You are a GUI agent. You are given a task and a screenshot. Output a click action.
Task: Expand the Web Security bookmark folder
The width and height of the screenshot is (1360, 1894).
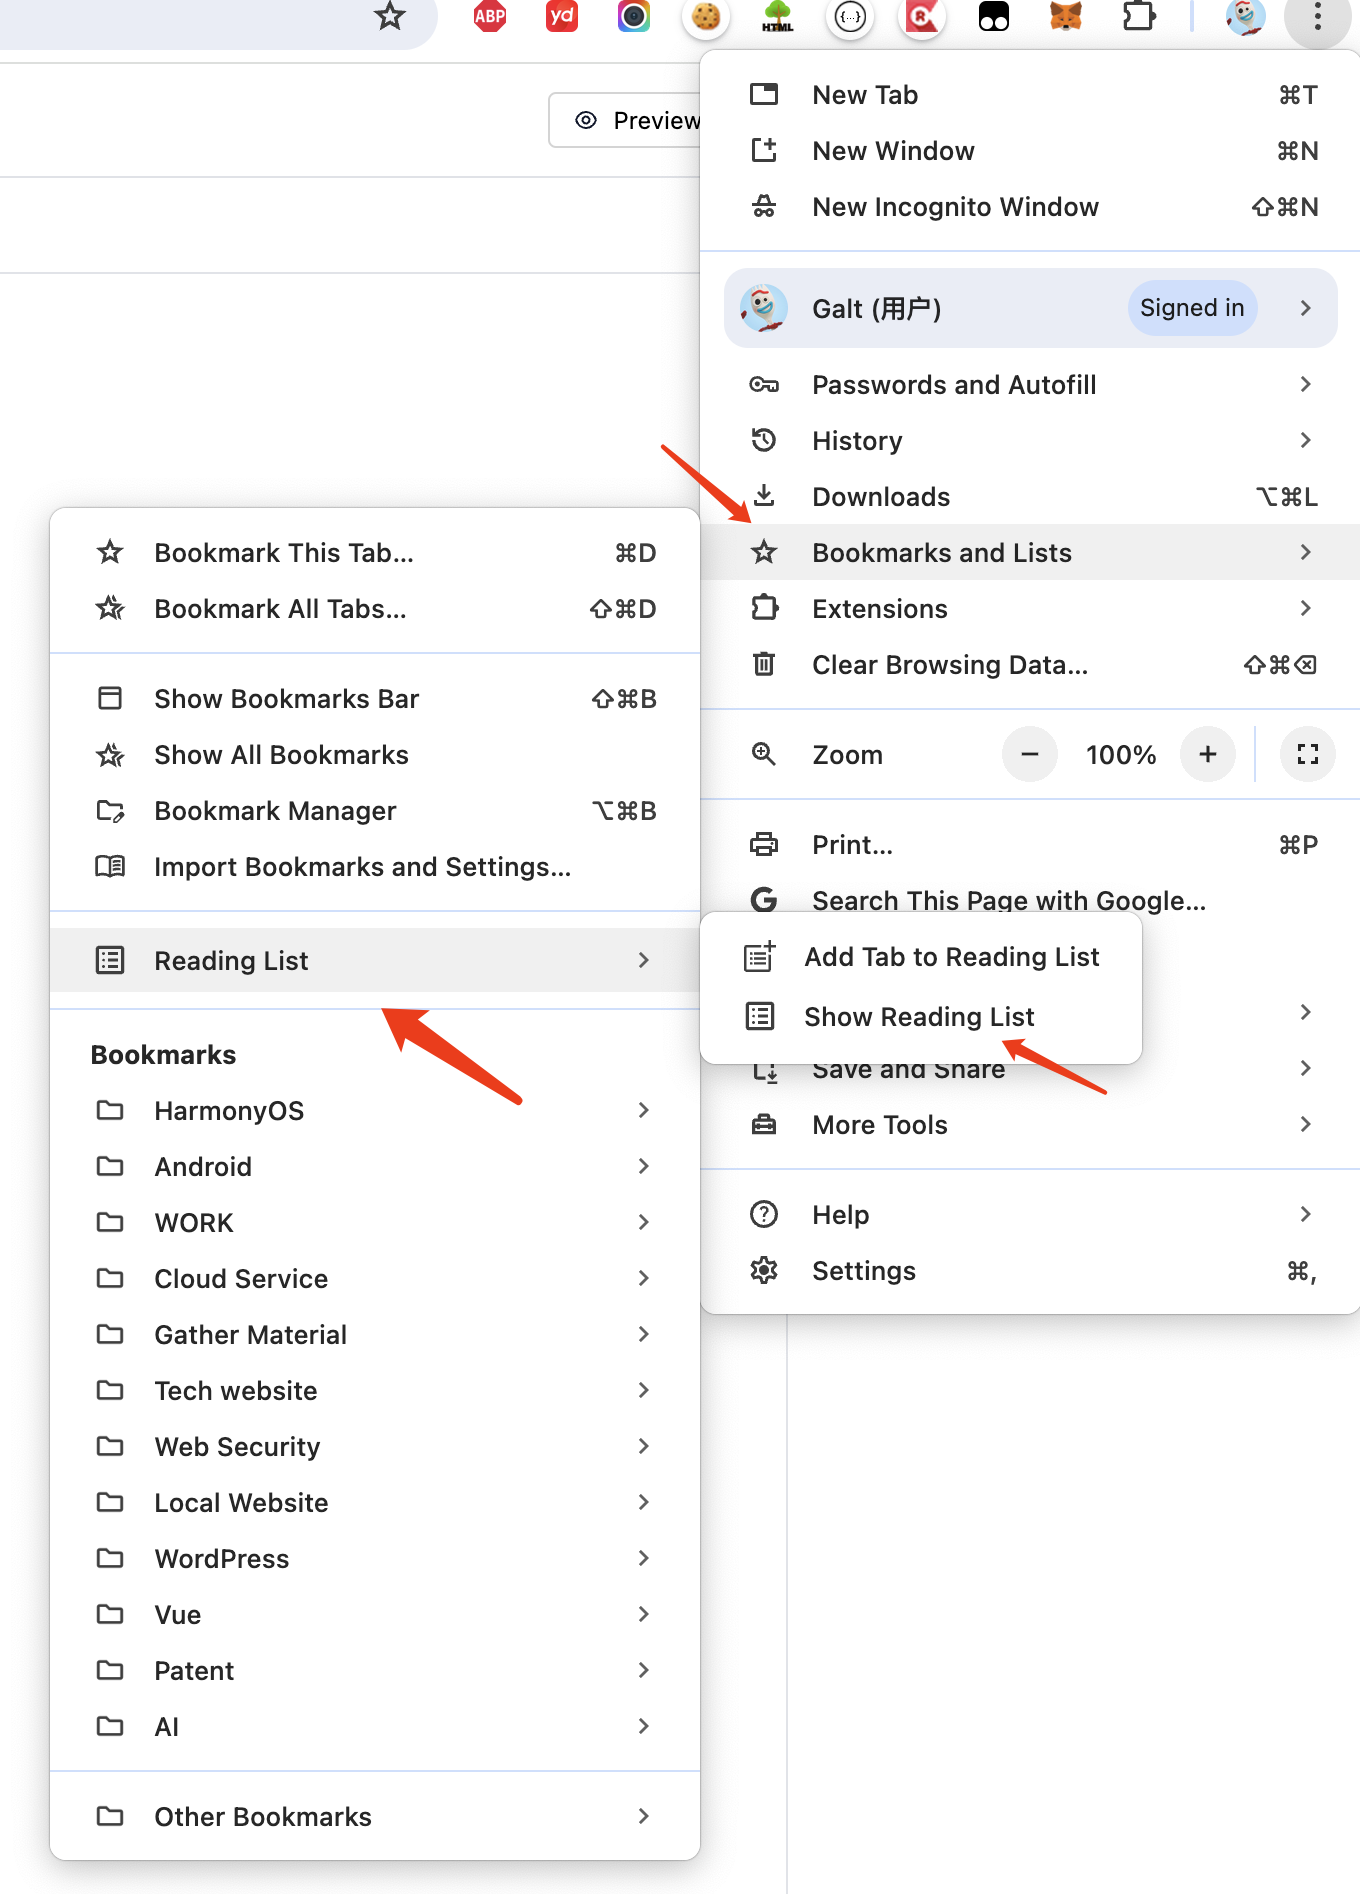(x=237, y=1447)
